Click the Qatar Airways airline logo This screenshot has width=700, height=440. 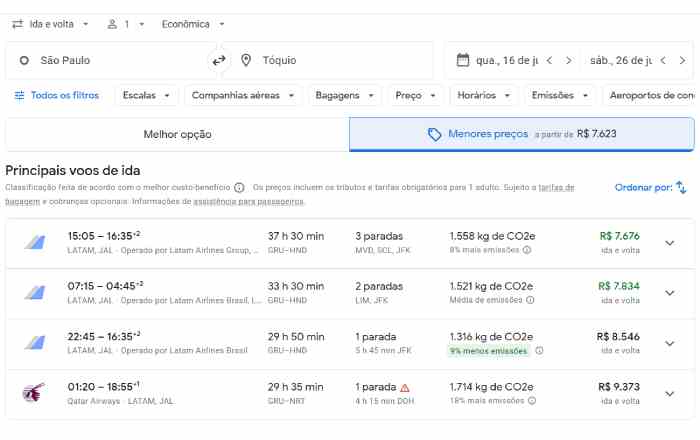(x=34, y=393)
